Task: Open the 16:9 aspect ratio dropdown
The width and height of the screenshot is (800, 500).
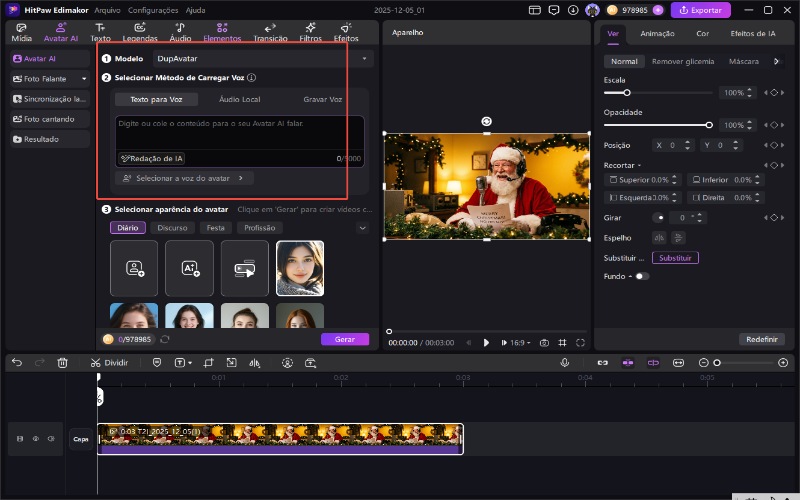Action: pyautogui.click(x=521, y=342)
